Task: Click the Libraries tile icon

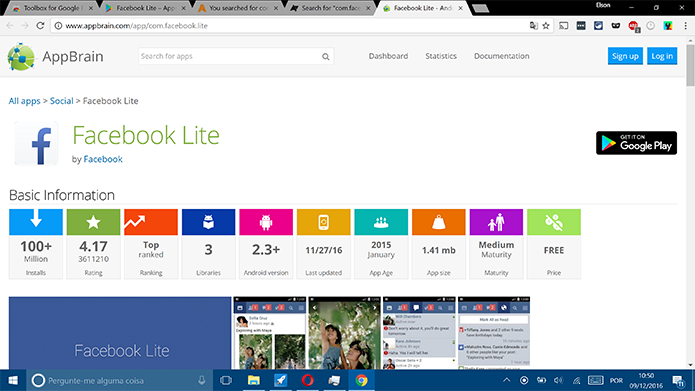Action: (208, 222)
